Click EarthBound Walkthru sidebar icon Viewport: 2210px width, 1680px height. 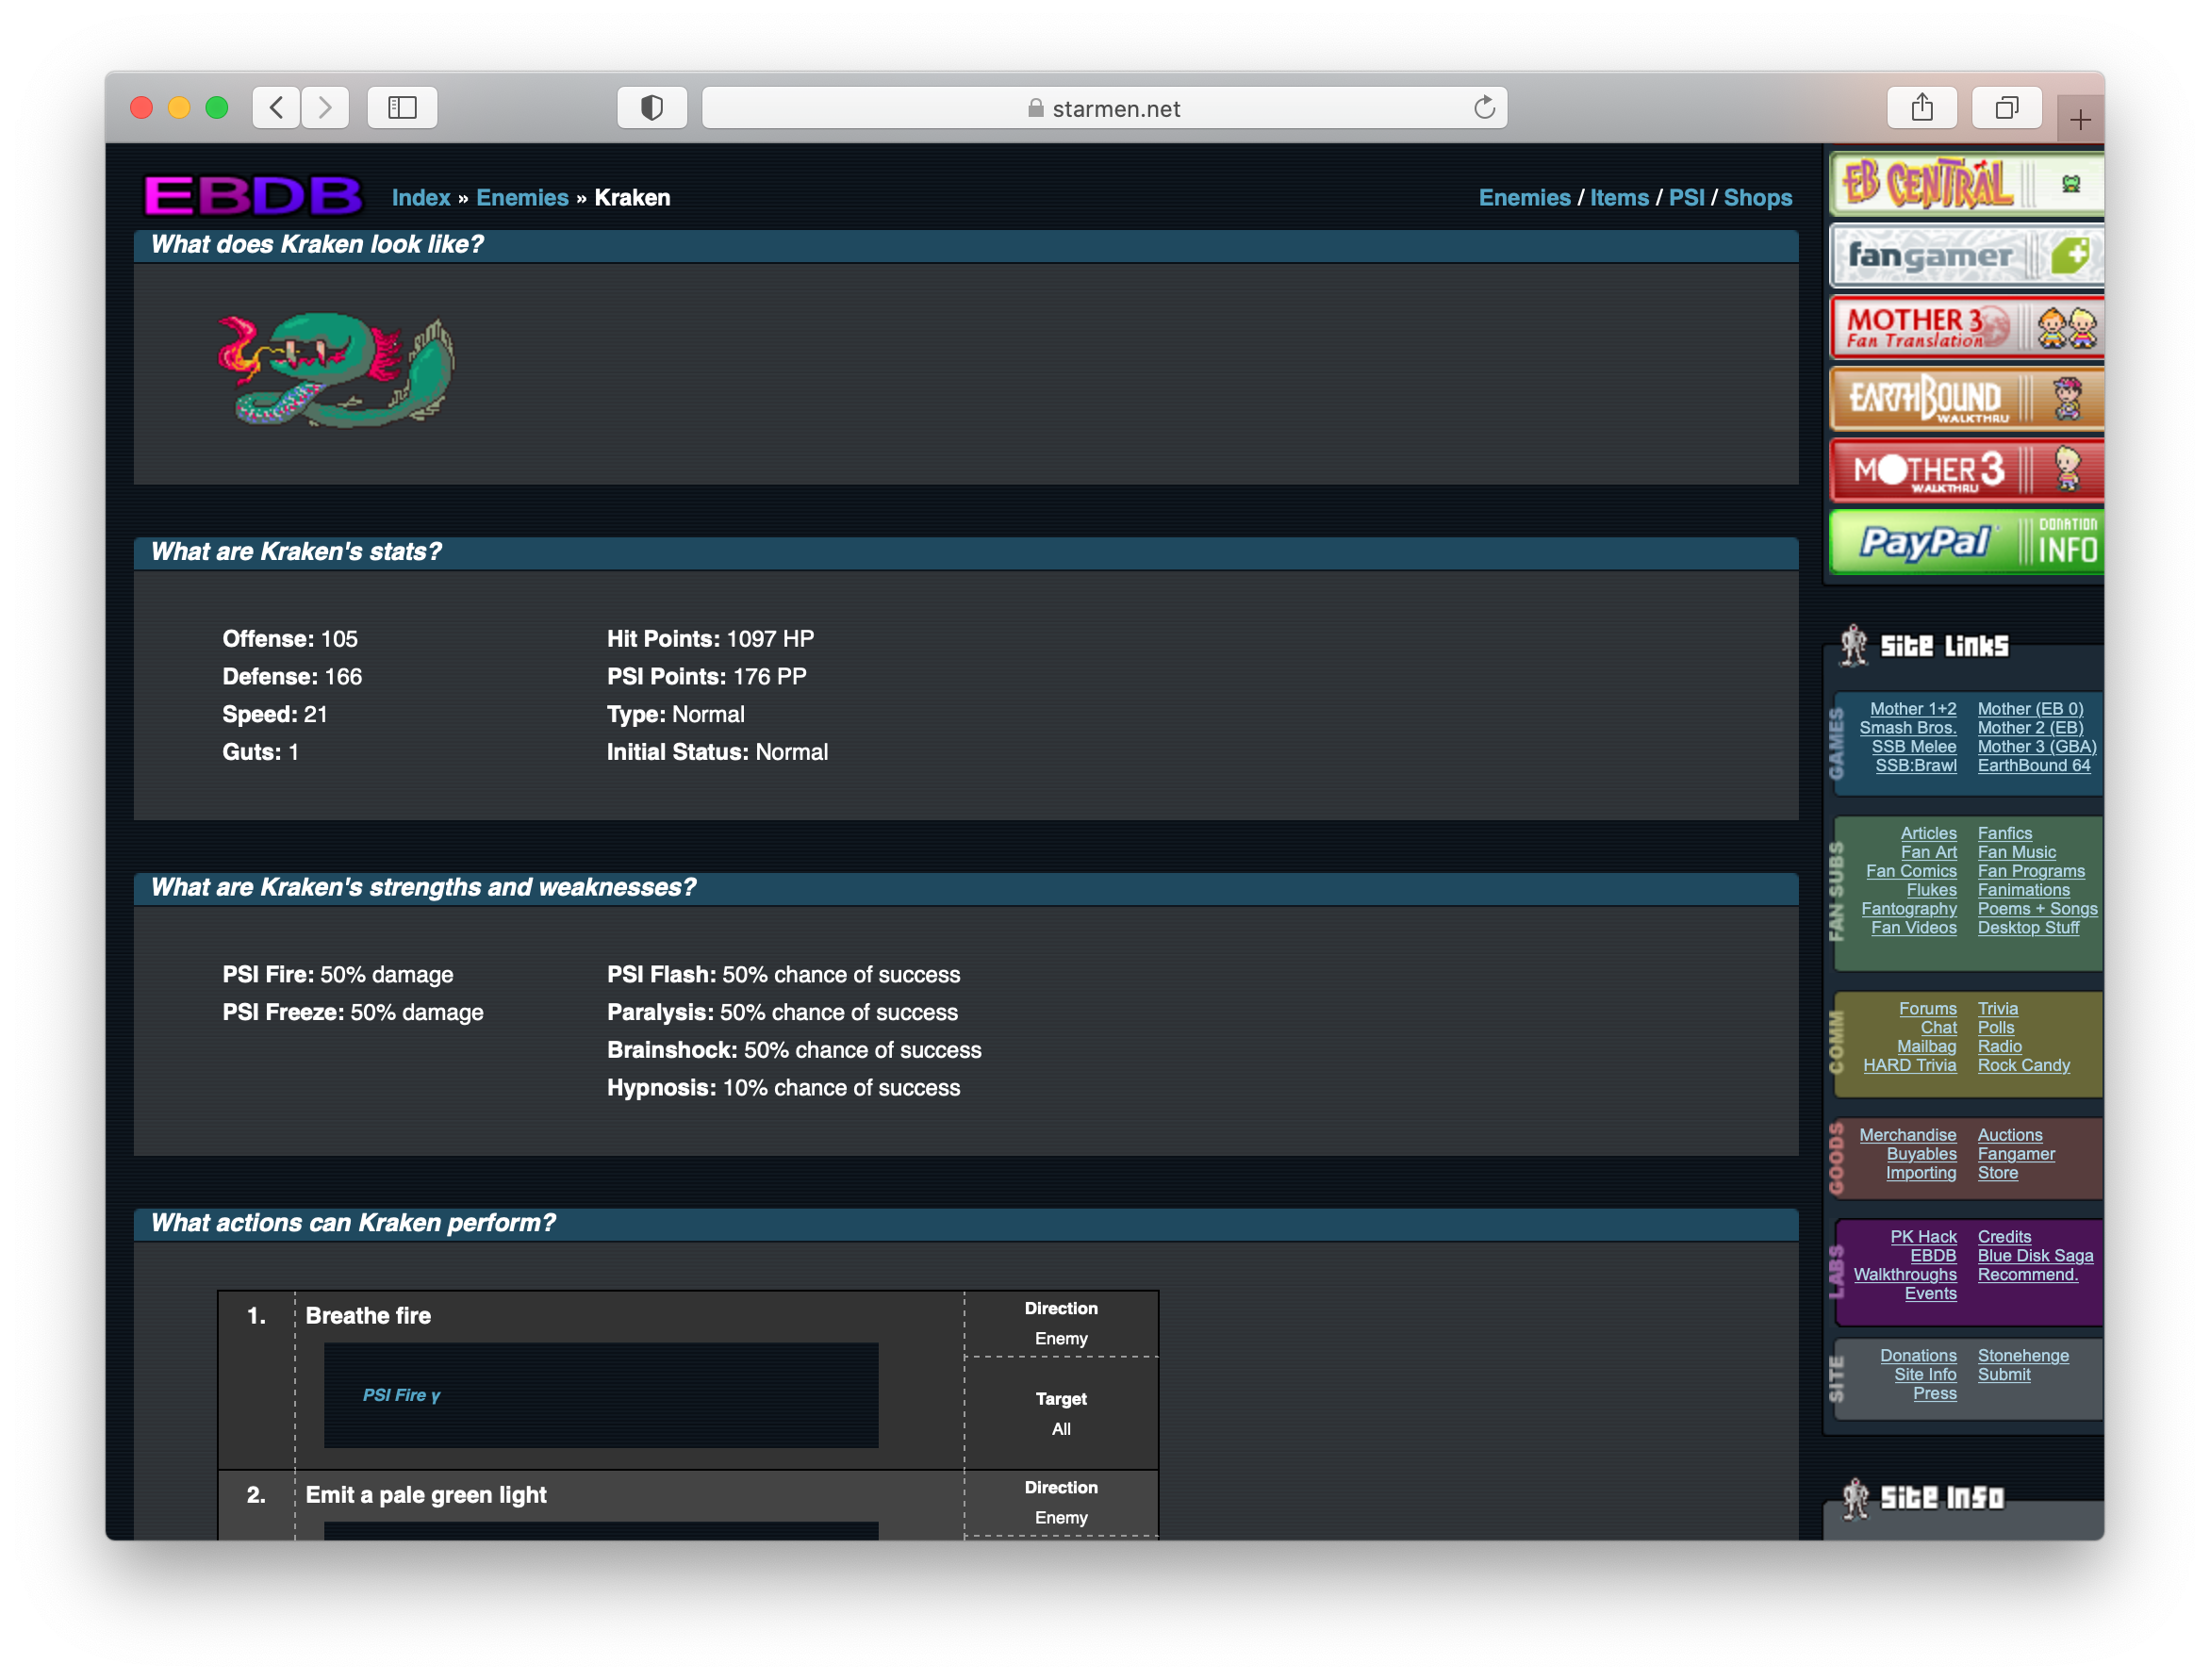click(x=1965, y=403)
